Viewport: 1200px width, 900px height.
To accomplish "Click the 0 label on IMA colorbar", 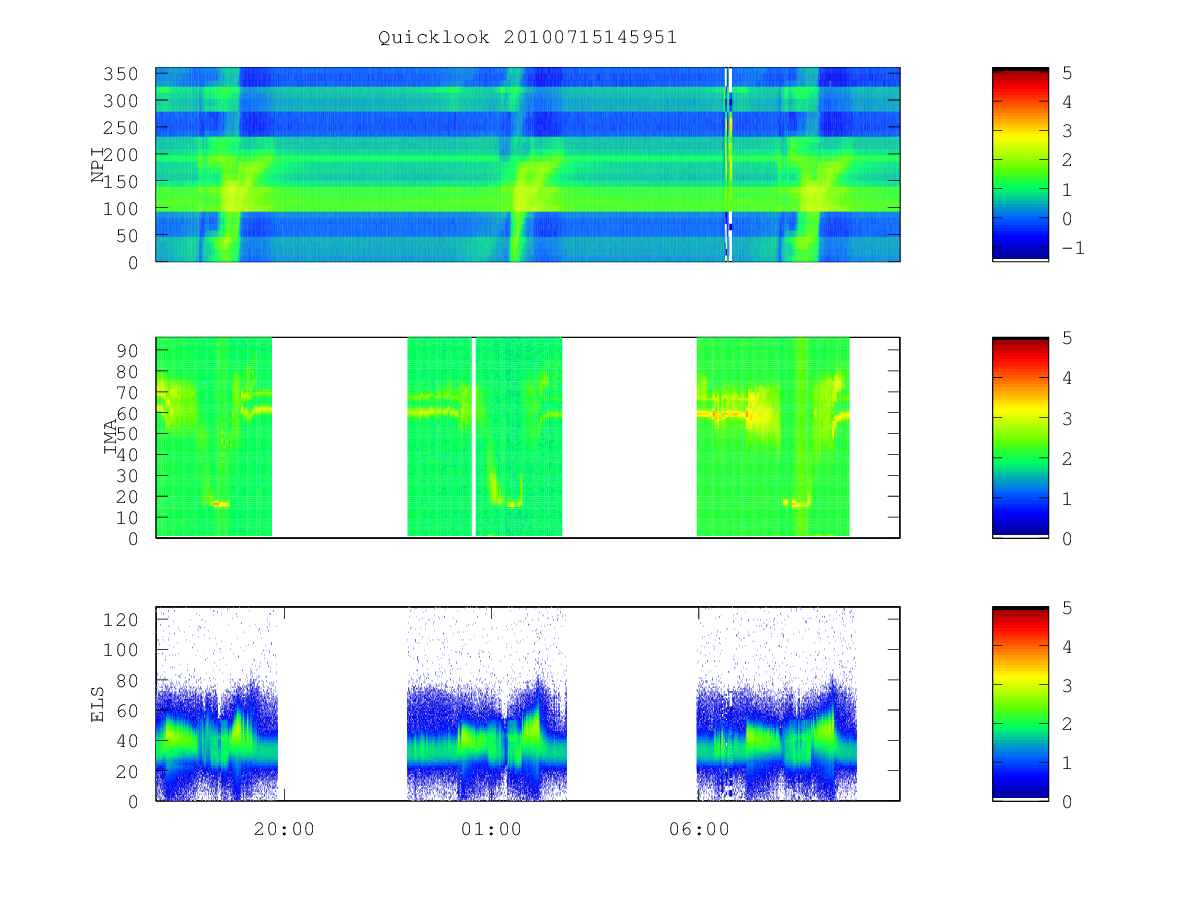I will point(1067,538).
